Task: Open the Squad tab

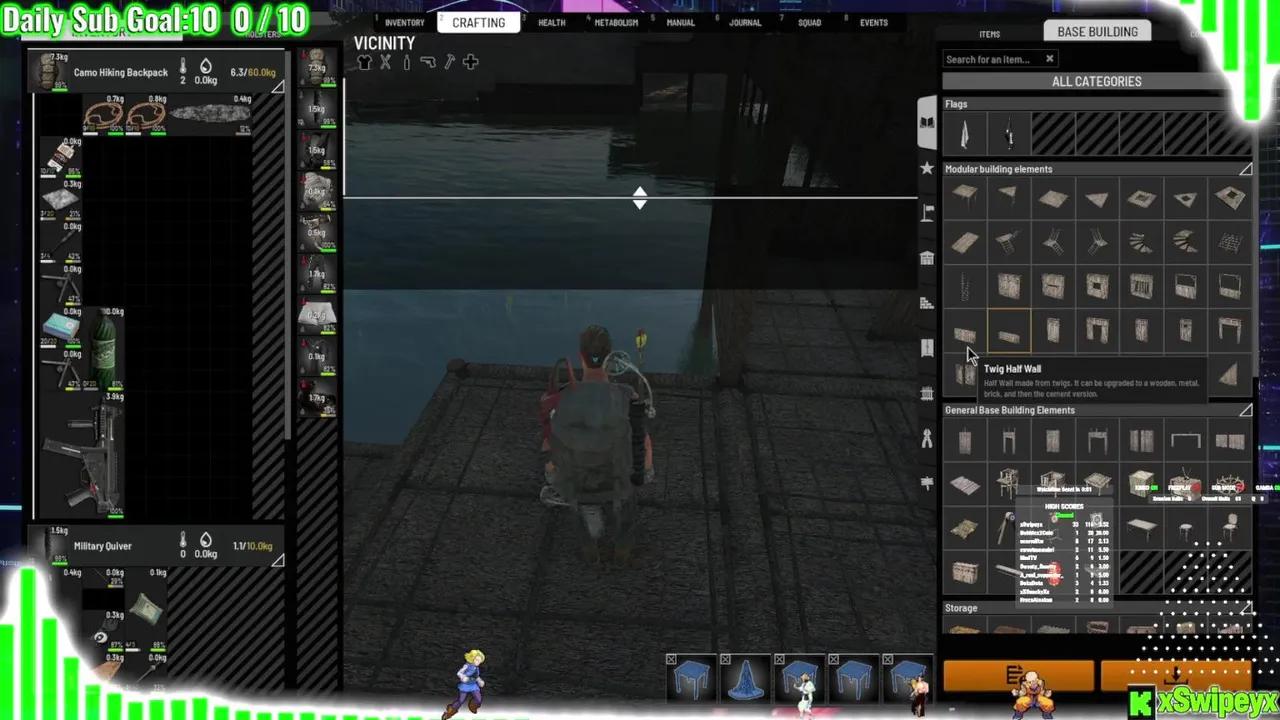Action: click(809, 22)
